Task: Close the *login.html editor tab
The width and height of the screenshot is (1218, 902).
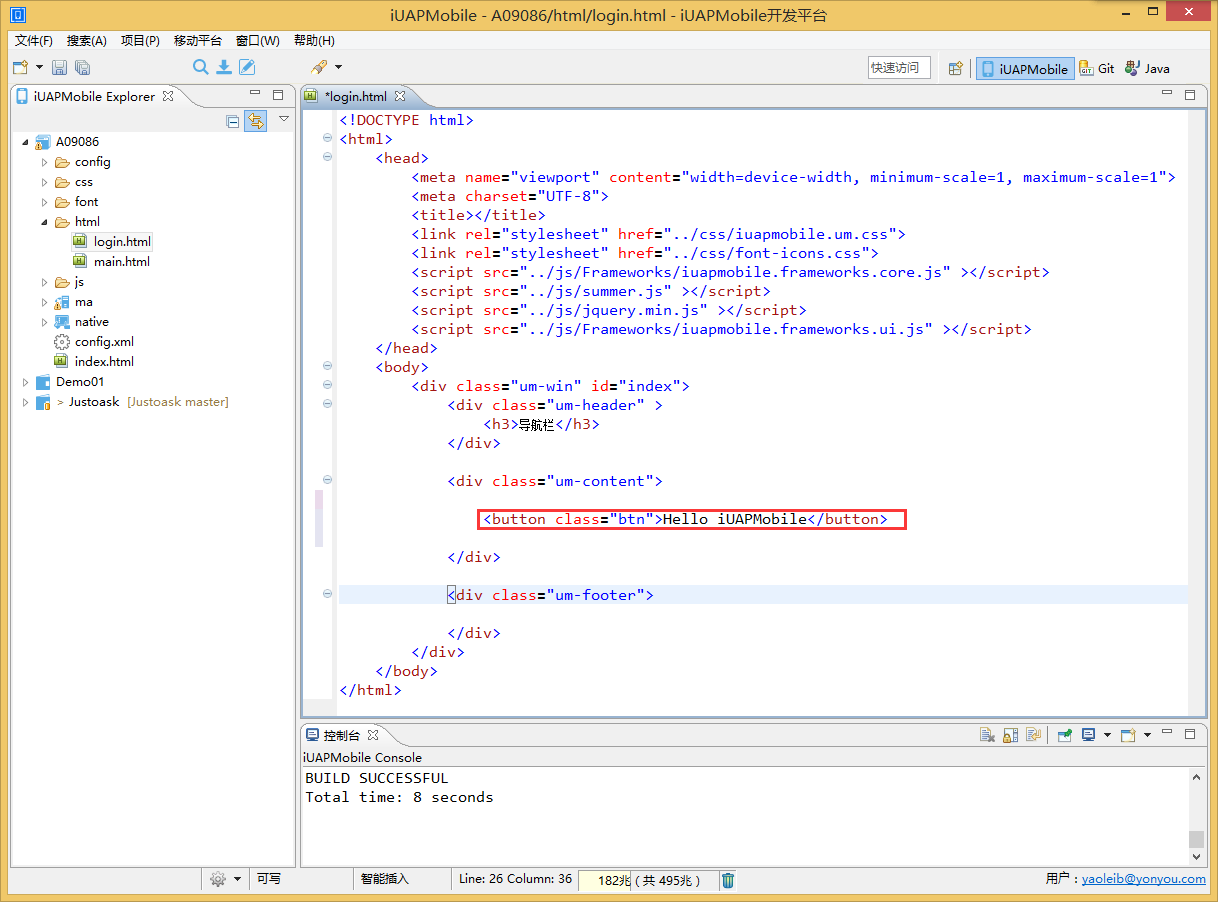Action: (400, 96)
